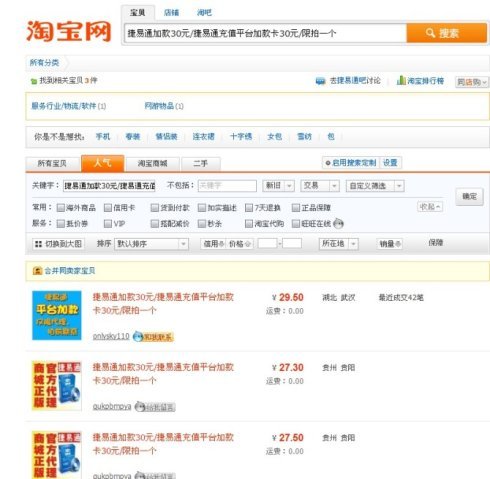Click the 确定 confirm button
The width and height of the screenshot is (490, 479).
point(469,197)
